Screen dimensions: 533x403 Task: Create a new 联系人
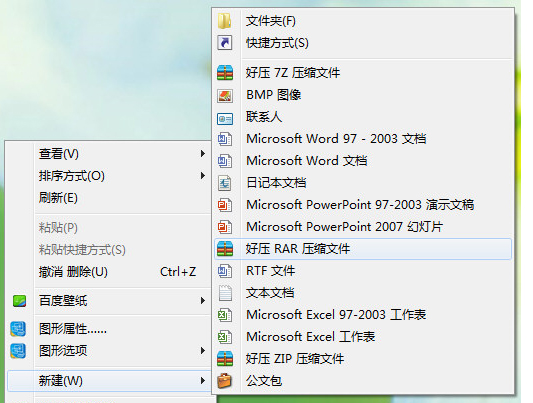tap(363, 117)
